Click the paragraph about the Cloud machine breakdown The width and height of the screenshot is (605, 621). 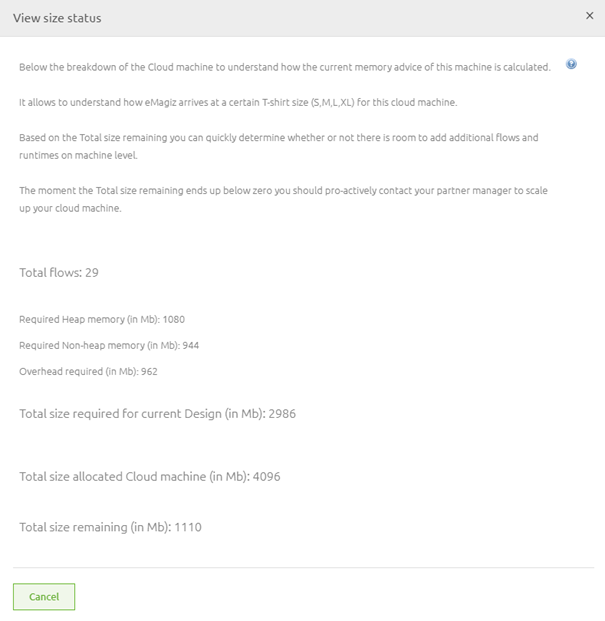pos(285,67)
